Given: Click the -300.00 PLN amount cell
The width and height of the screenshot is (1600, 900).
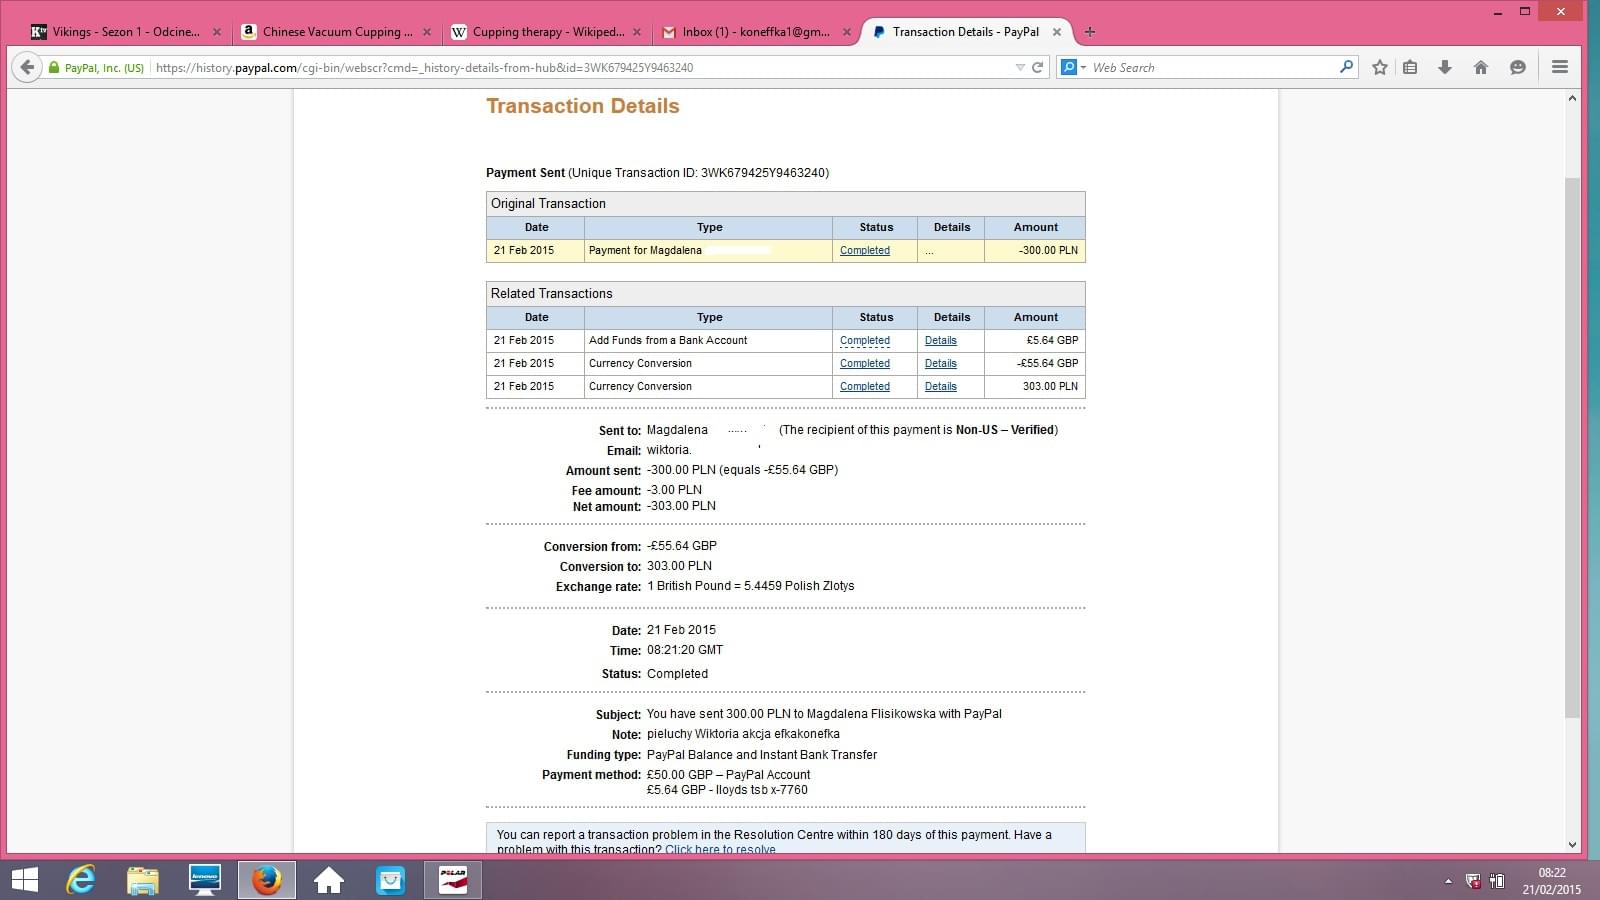Looking at the screenshot, I should 1035,251.
